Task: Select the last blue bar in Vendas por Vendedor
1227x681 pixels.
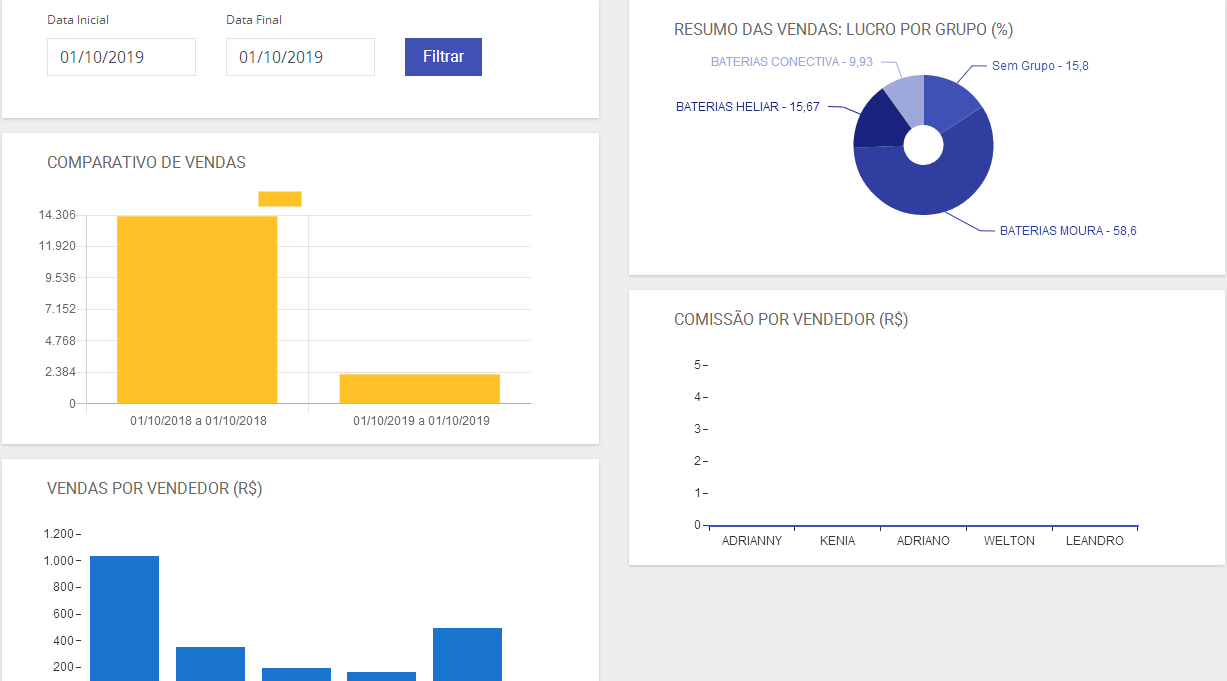Action: (x=467, y=654)
